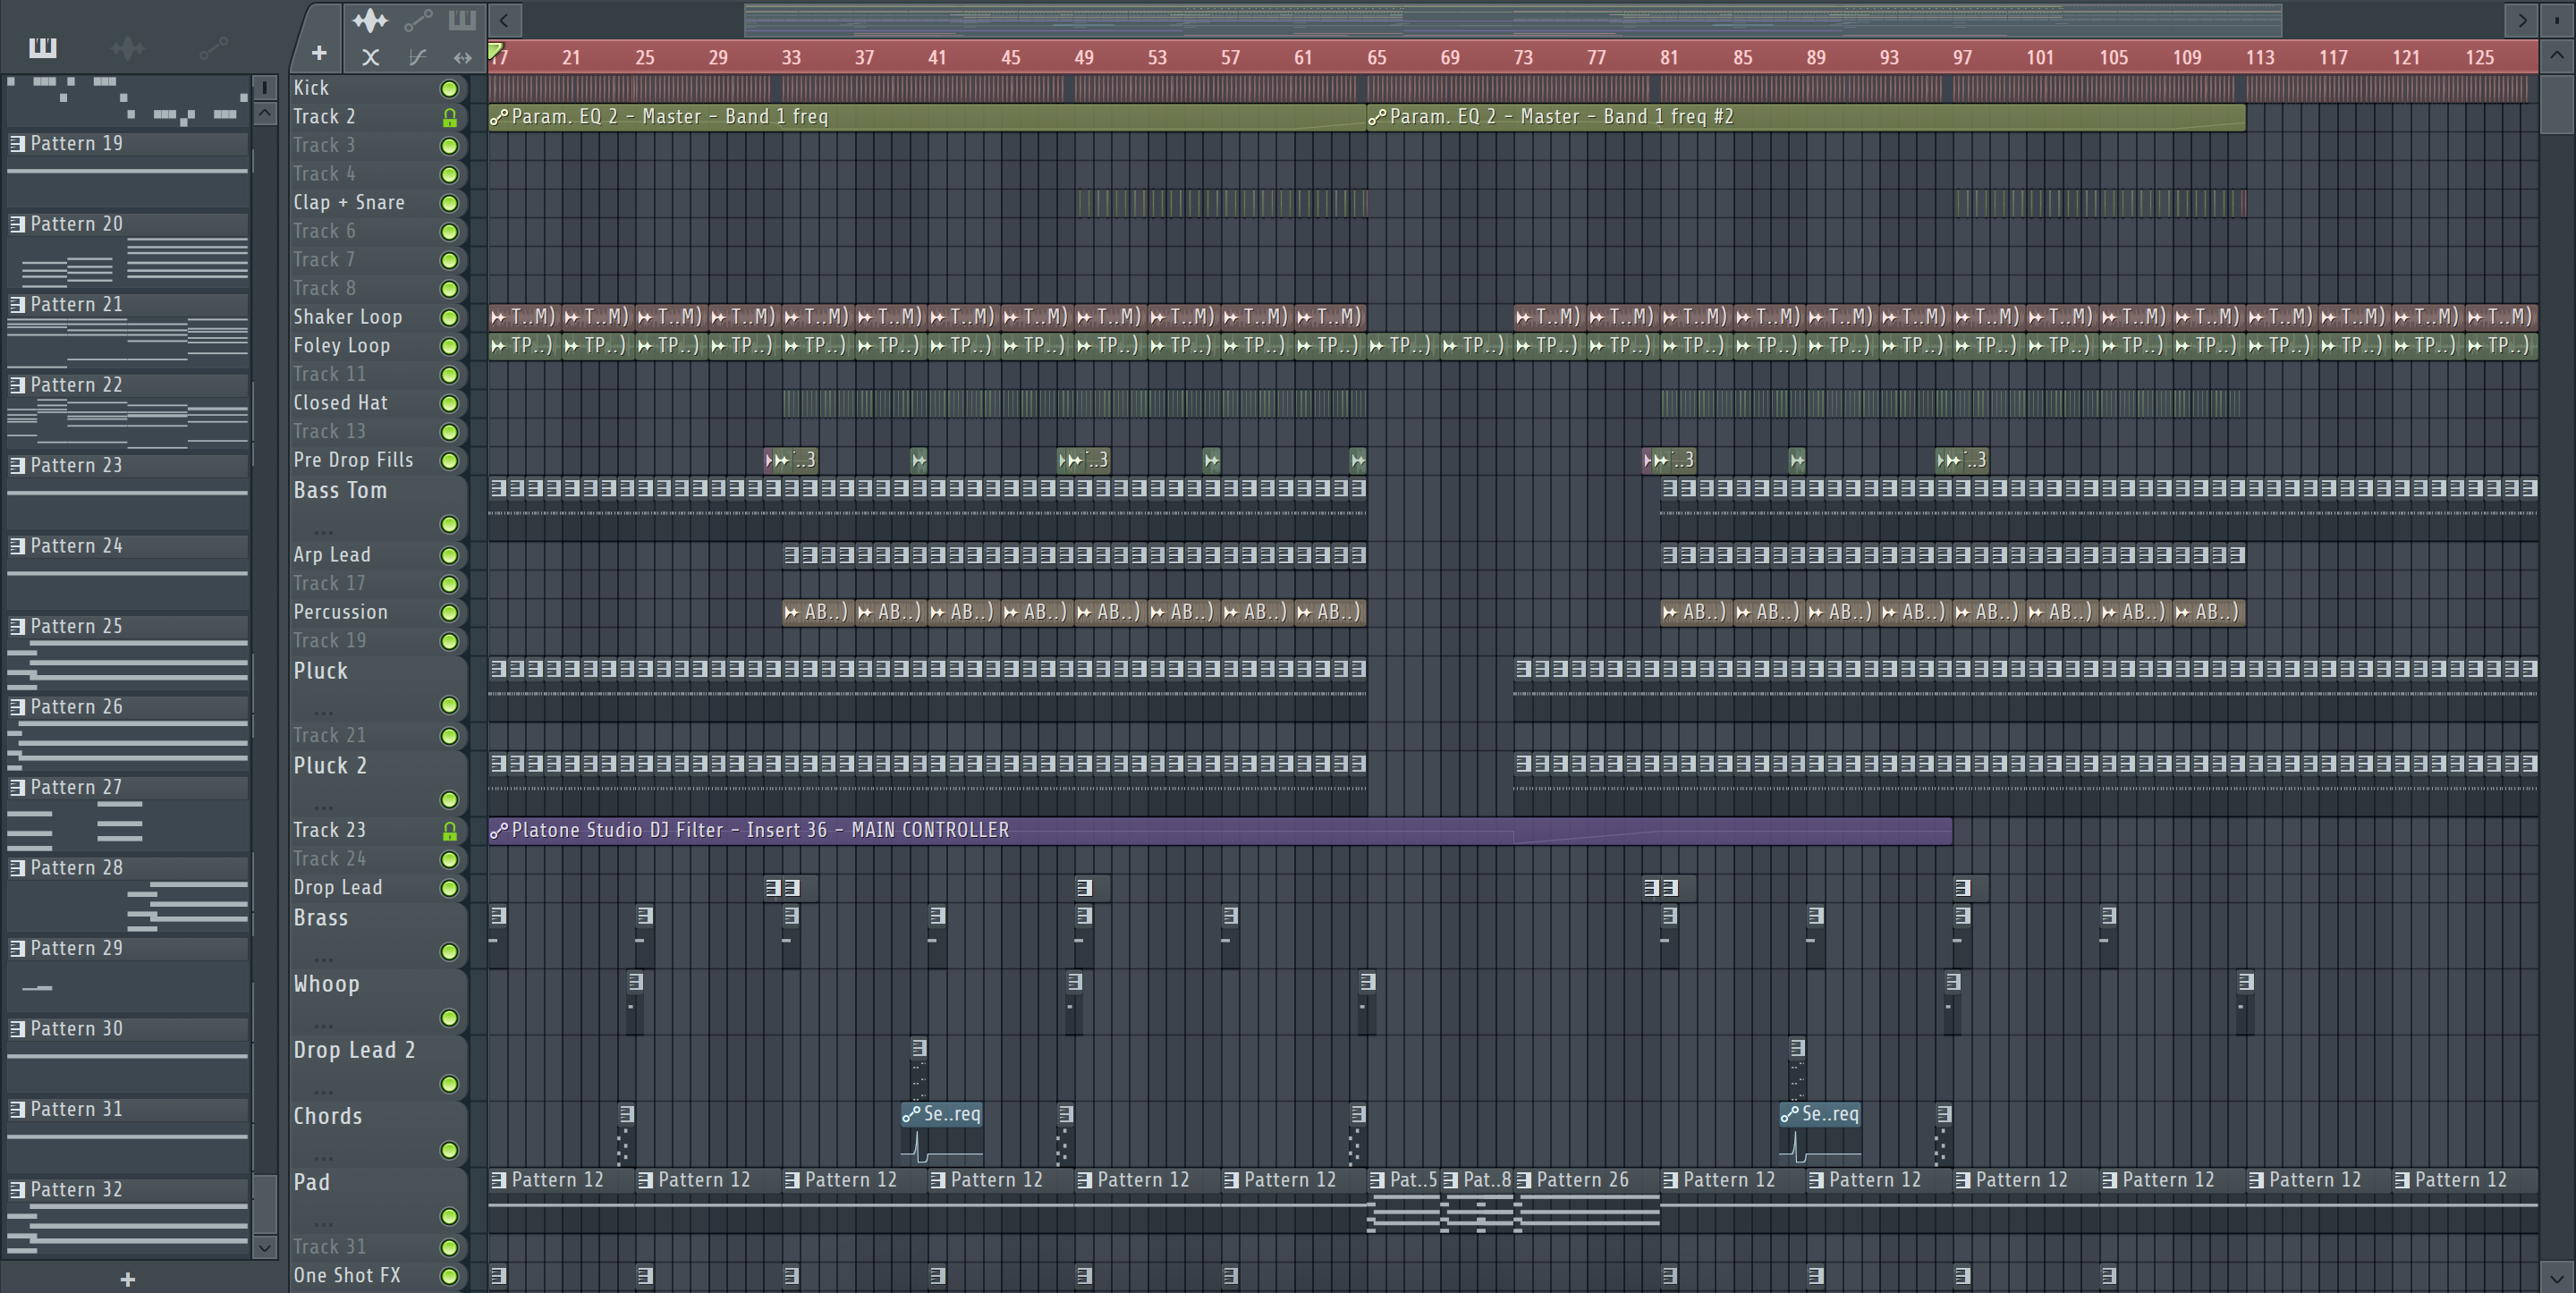This screenshot has width=2576, height=1293.
Task: Show audio clips in the picker panel
Action: [x=128, y=47]
